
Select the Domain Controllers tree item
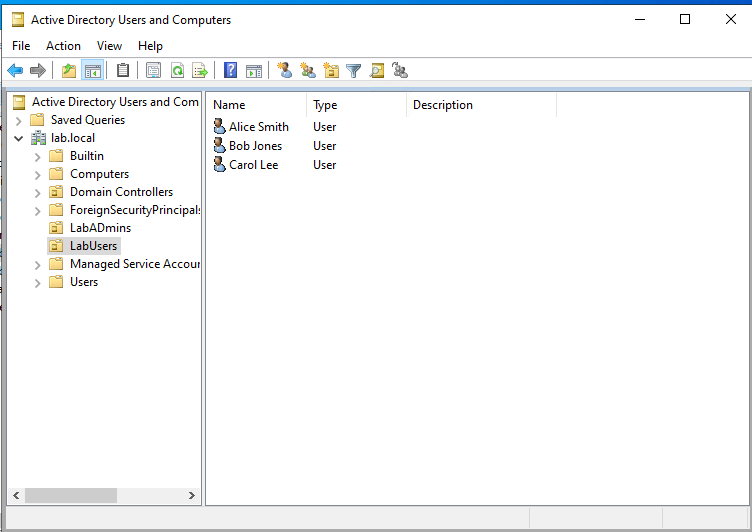120,192
